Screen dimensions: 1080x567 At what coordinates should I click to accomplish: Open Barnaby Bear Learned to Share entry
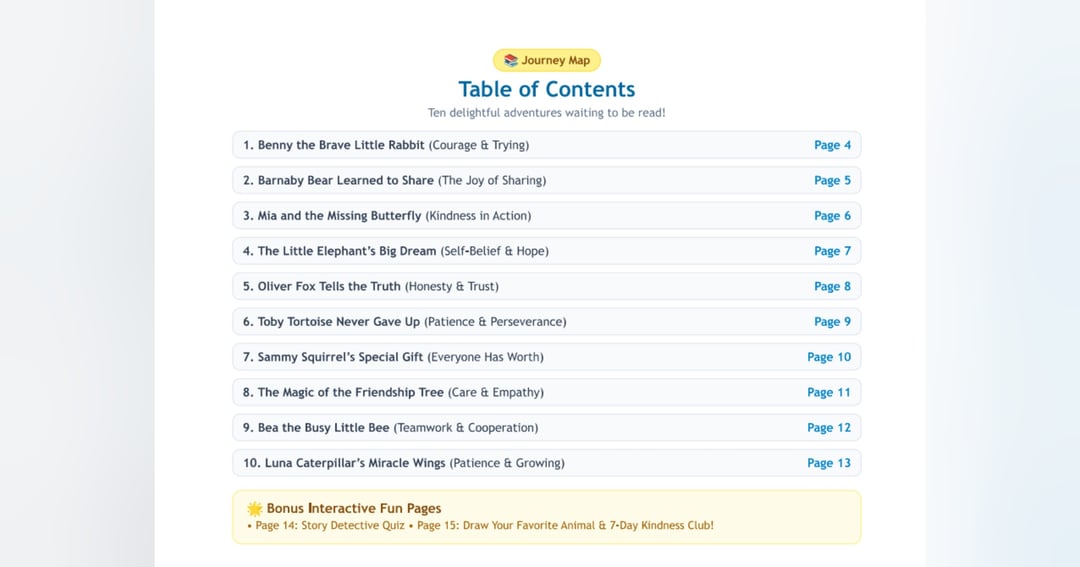[547, 181]
